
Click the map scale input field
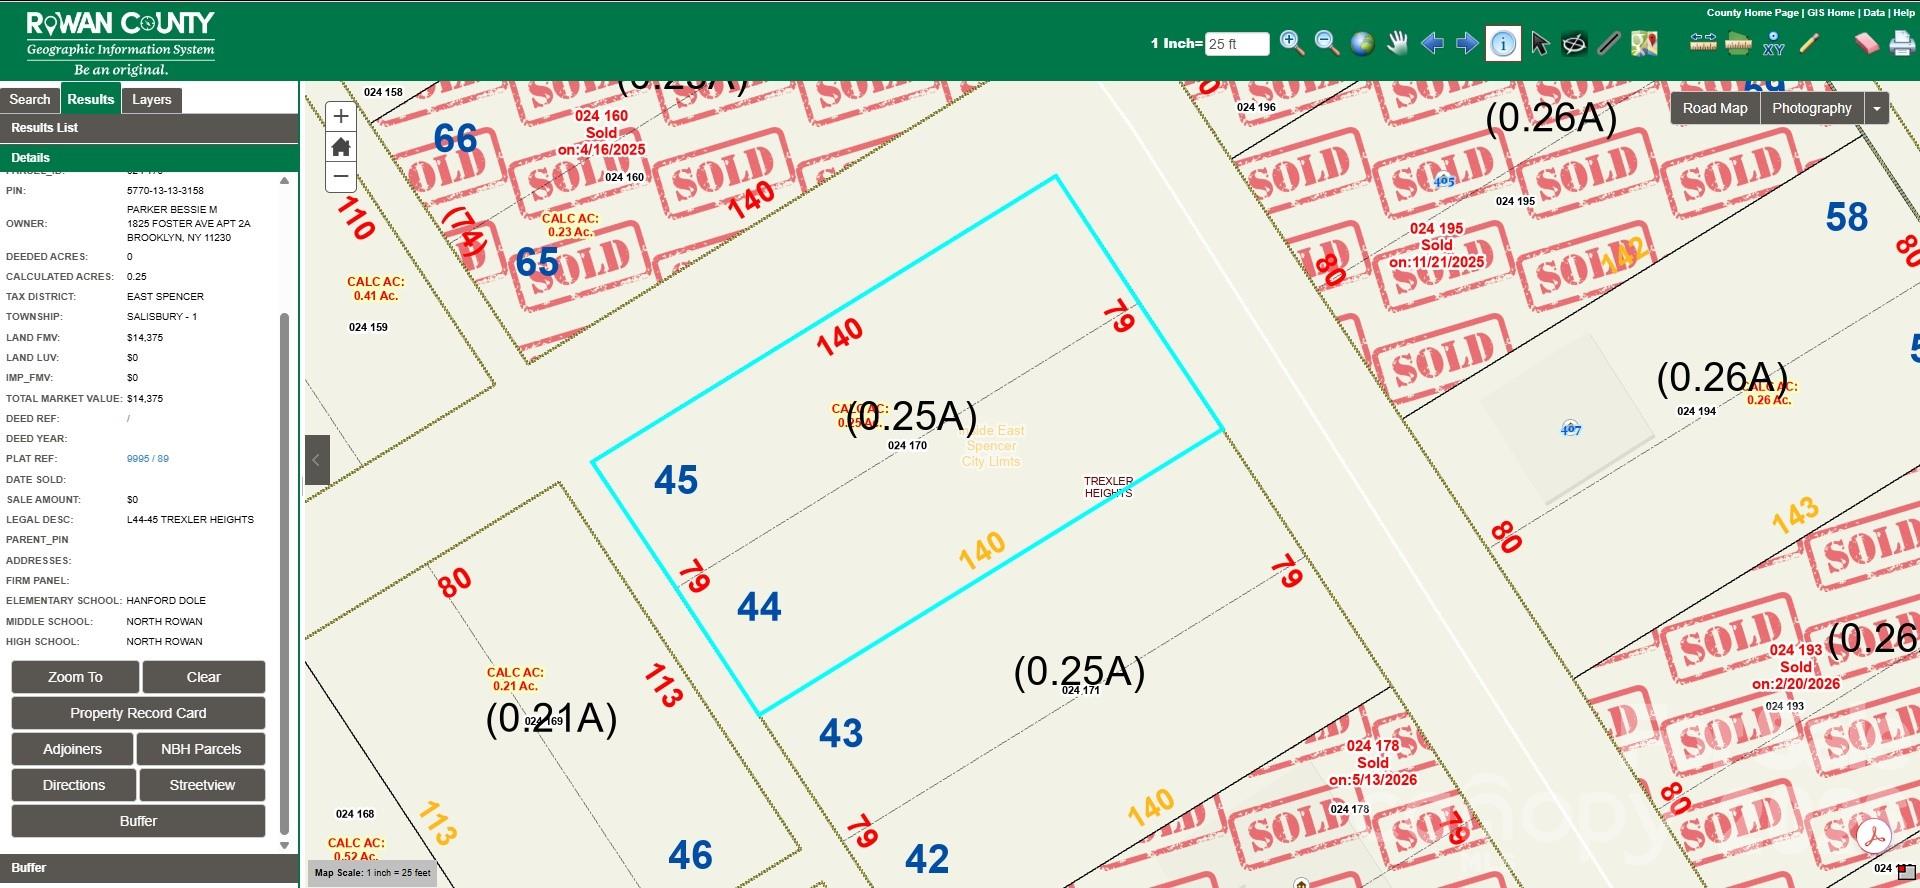(1237, 44)
